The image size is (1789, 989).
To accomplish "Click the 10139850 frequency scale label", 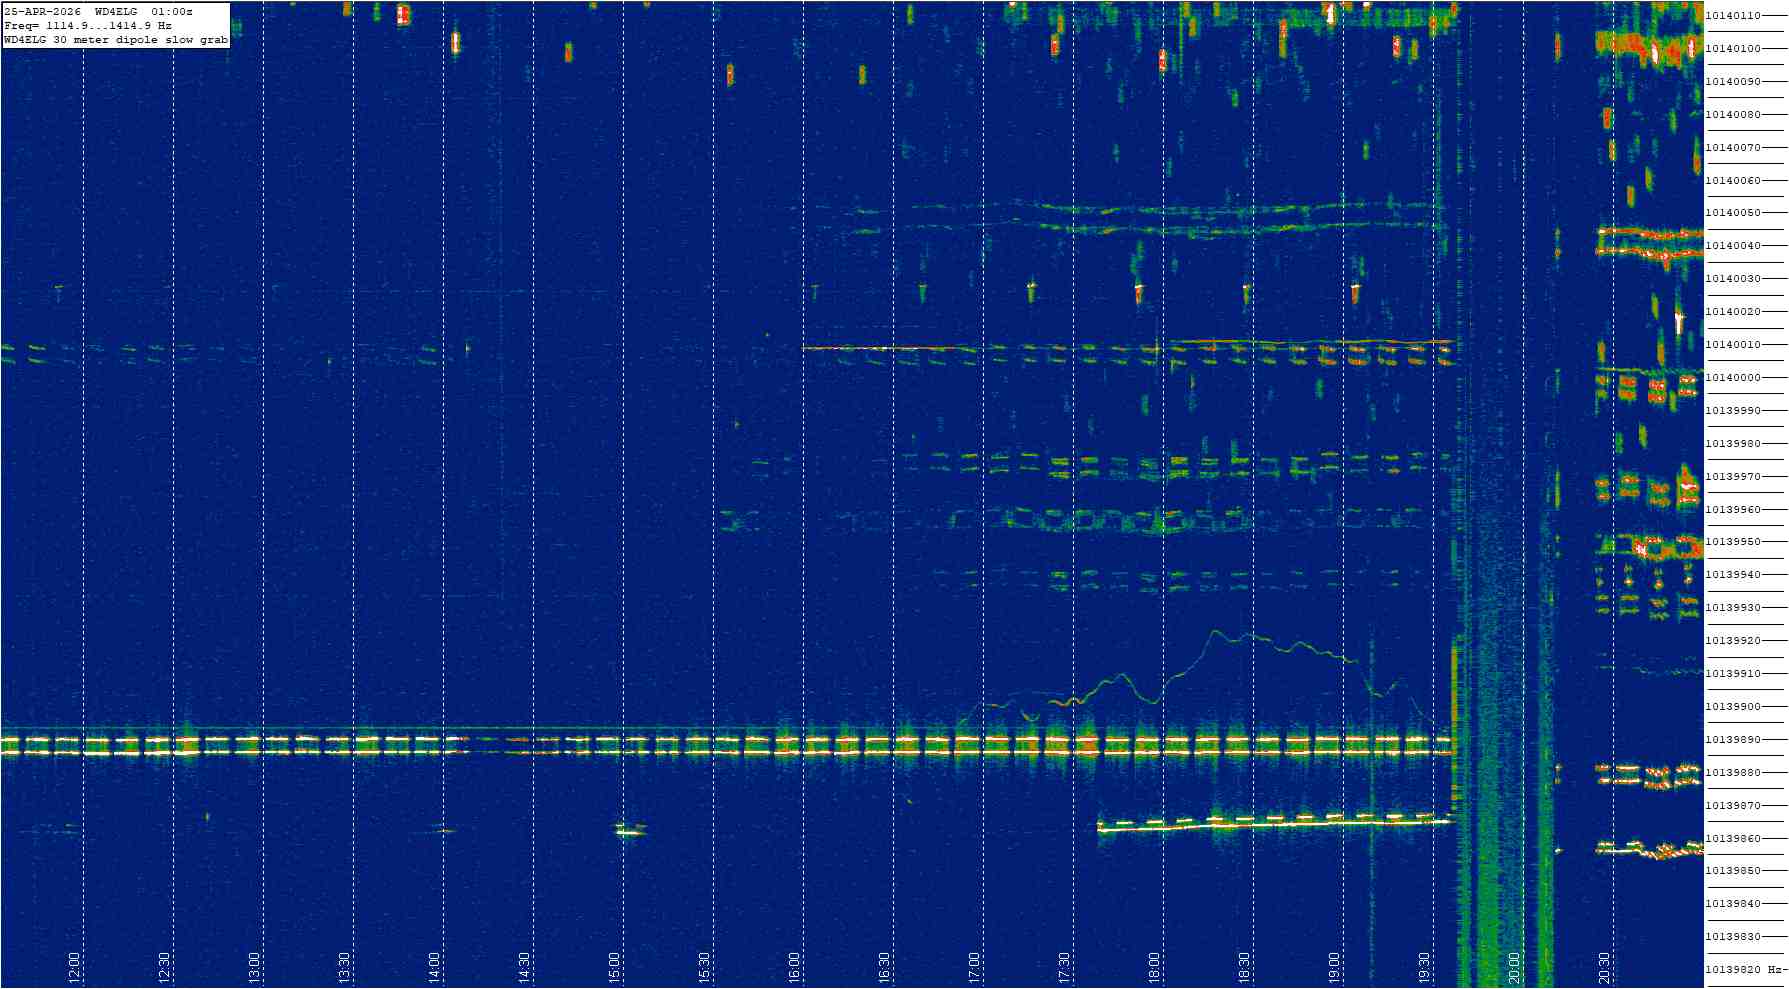I will click(1733, 871).
